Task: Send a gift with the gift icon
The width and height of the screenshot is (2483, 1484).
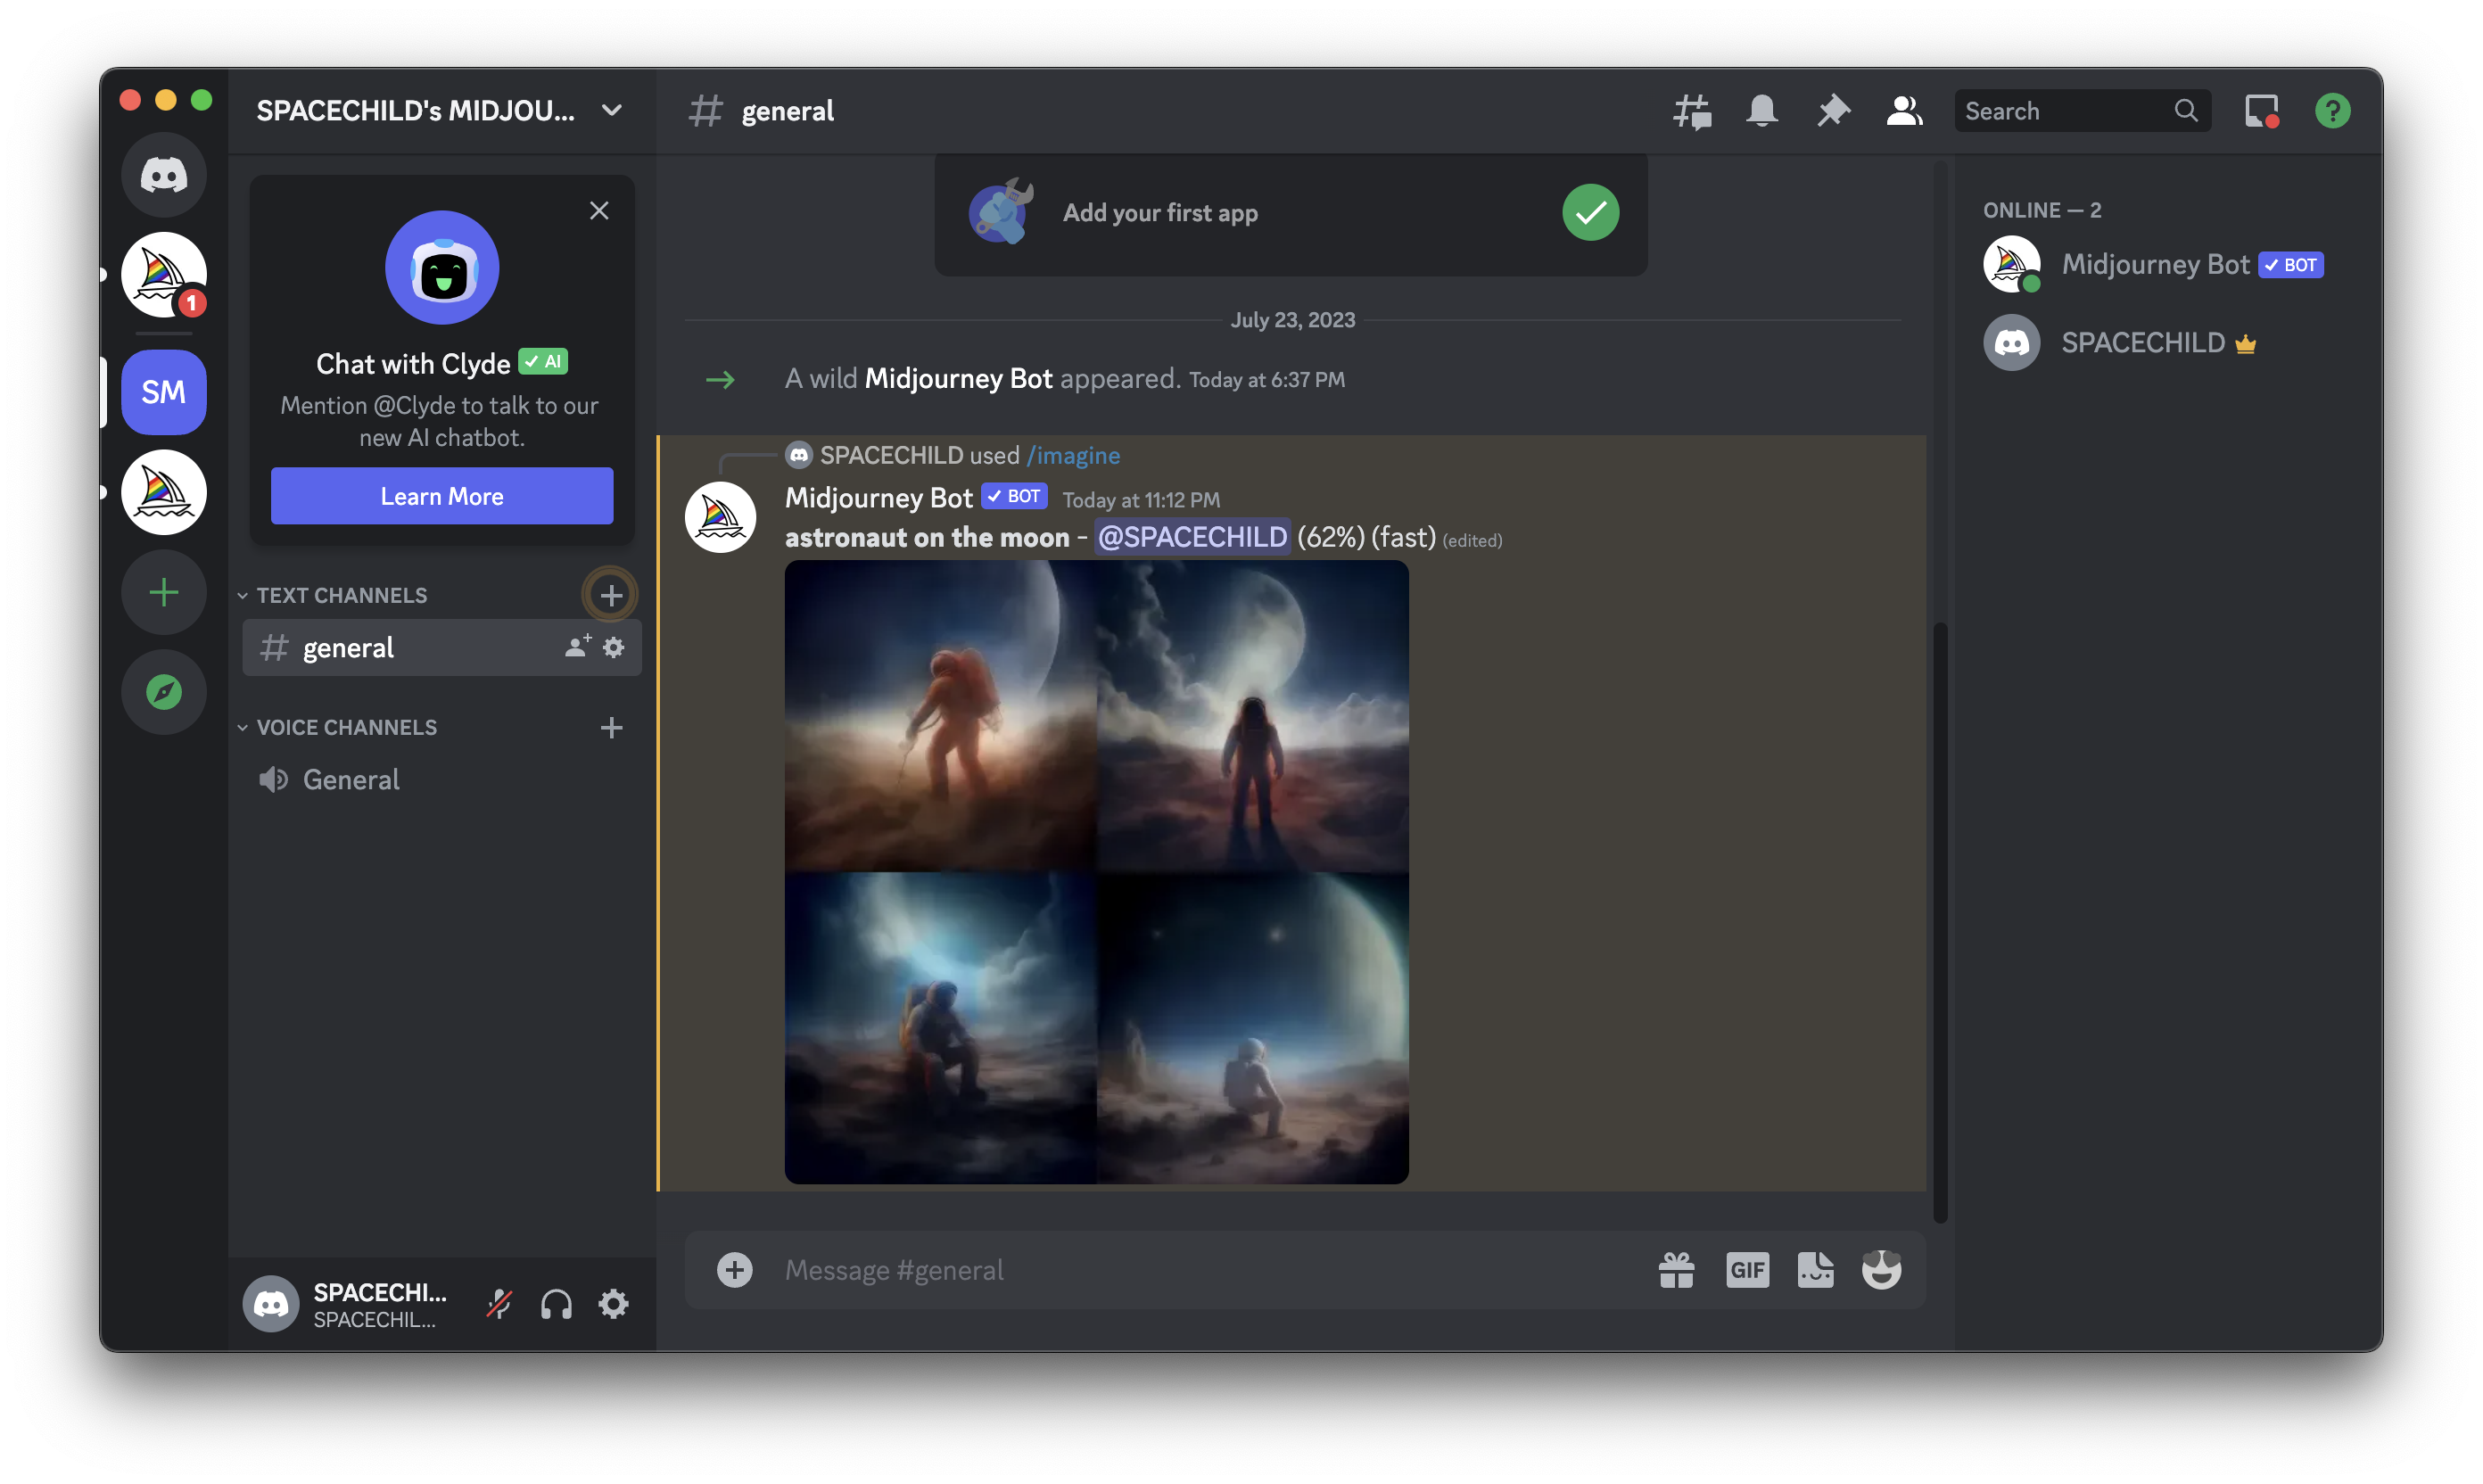Action: (x=1676, y=1270)
